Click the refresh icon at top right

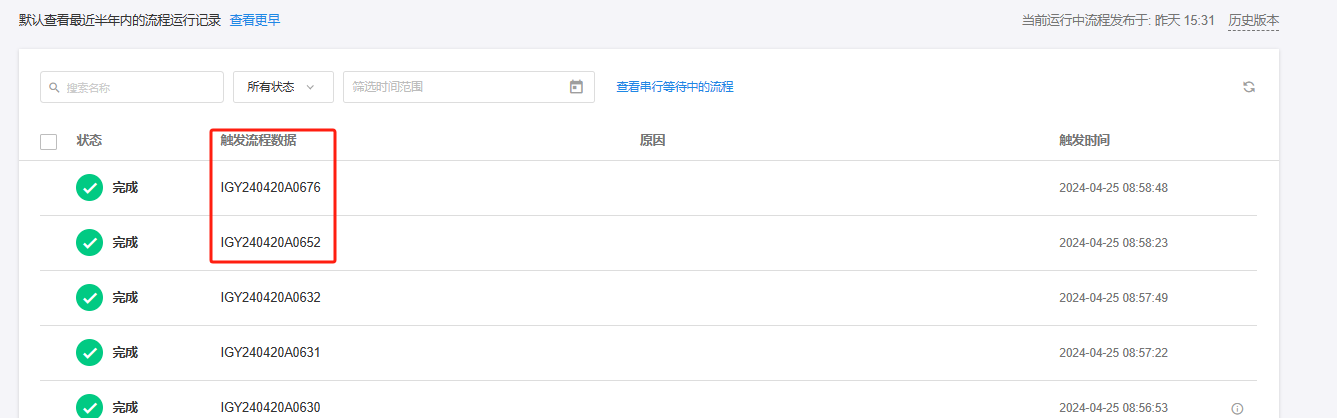(1249, 87)
